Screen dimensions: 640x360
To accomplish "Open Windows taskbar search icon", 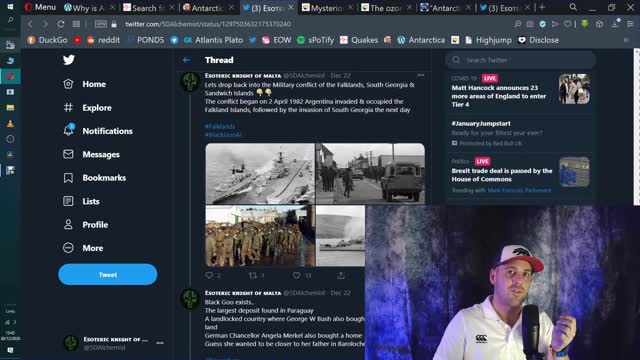I will (10, 20).
